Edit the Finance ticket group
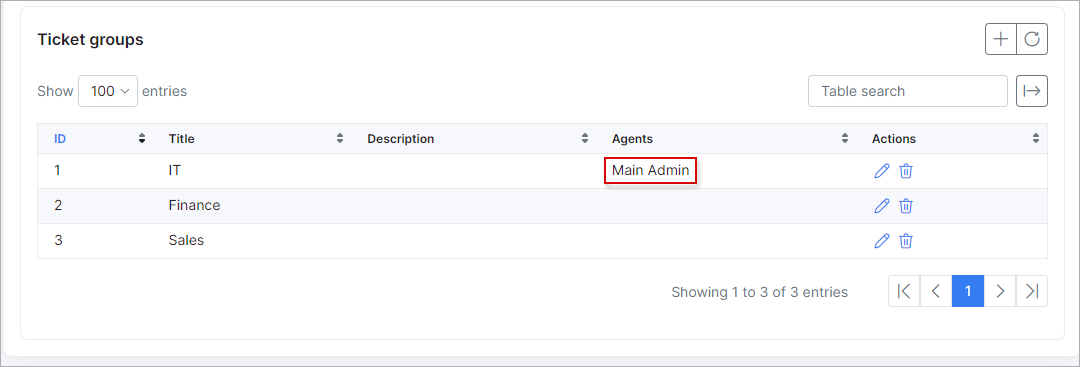This screenshot has height=367, width=1080. click(882, 205)
